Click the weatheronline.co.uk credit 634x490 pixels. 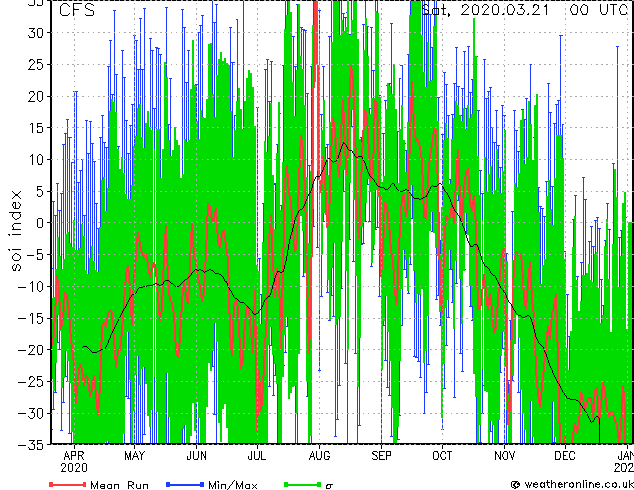[572, 484]
